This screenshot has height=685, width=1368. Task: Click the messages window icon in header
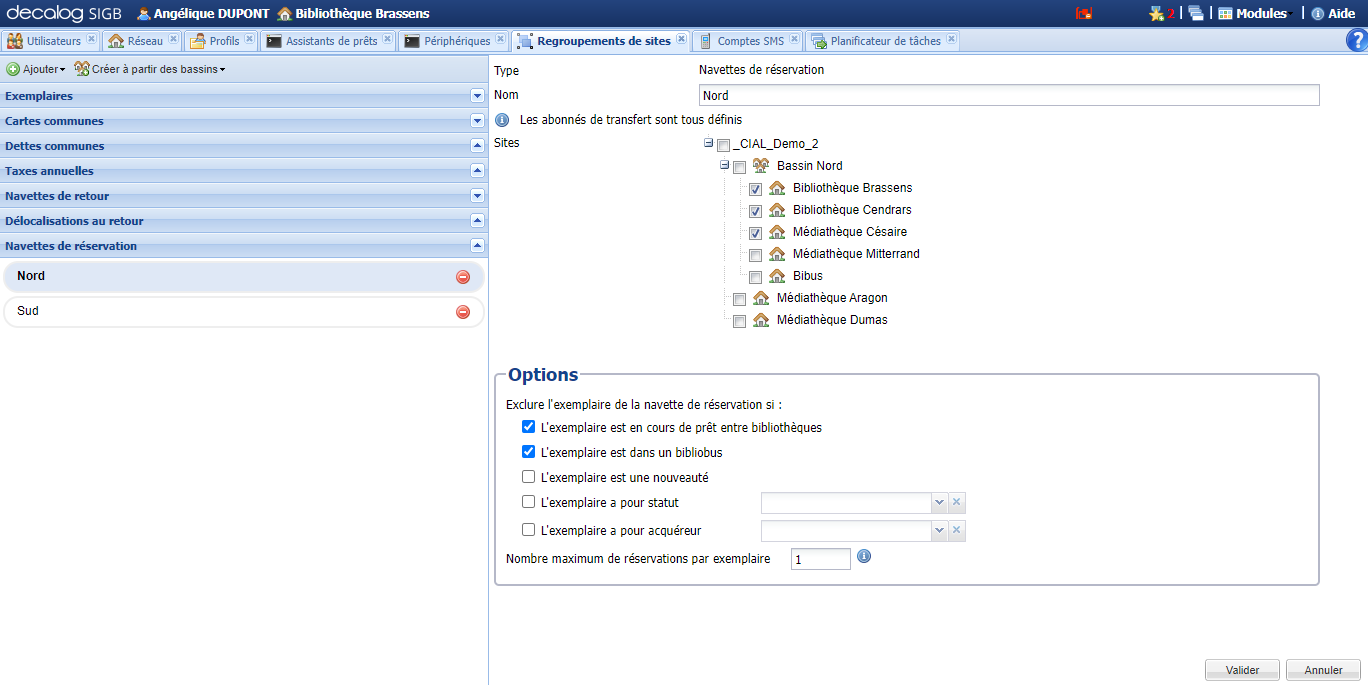click(1195, 13)
